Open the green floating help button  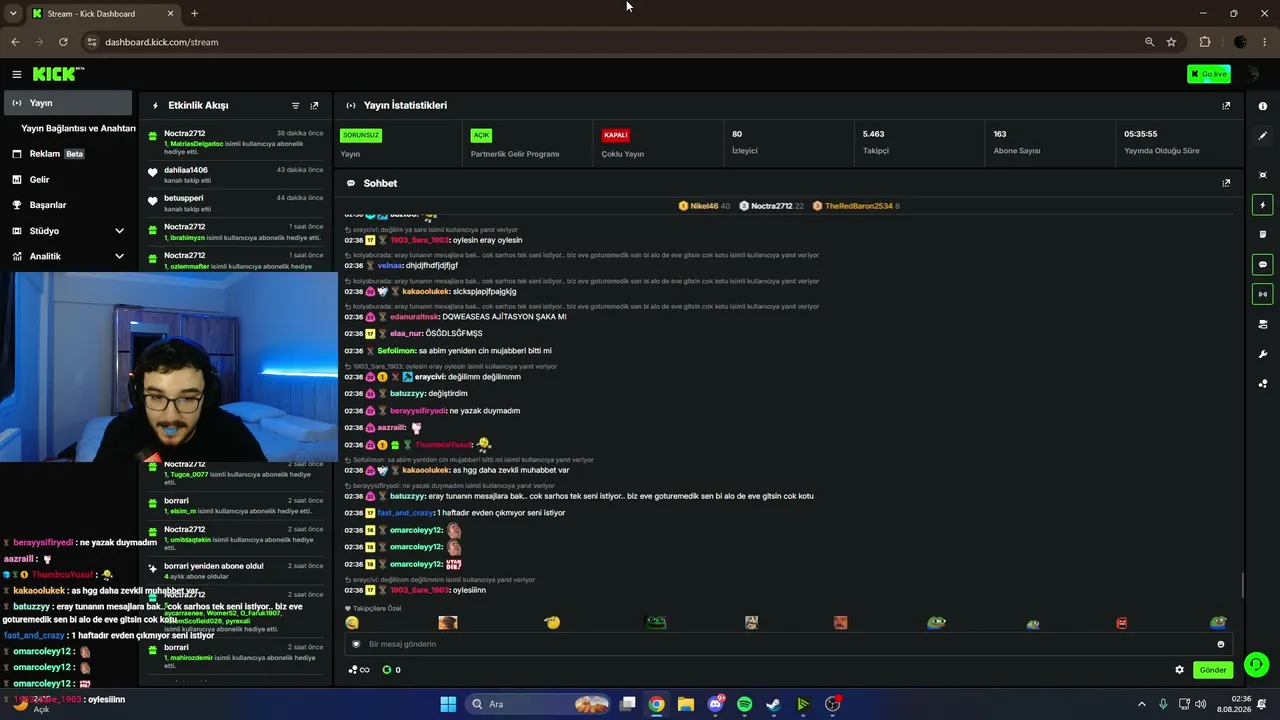[x=1257, y=664]
